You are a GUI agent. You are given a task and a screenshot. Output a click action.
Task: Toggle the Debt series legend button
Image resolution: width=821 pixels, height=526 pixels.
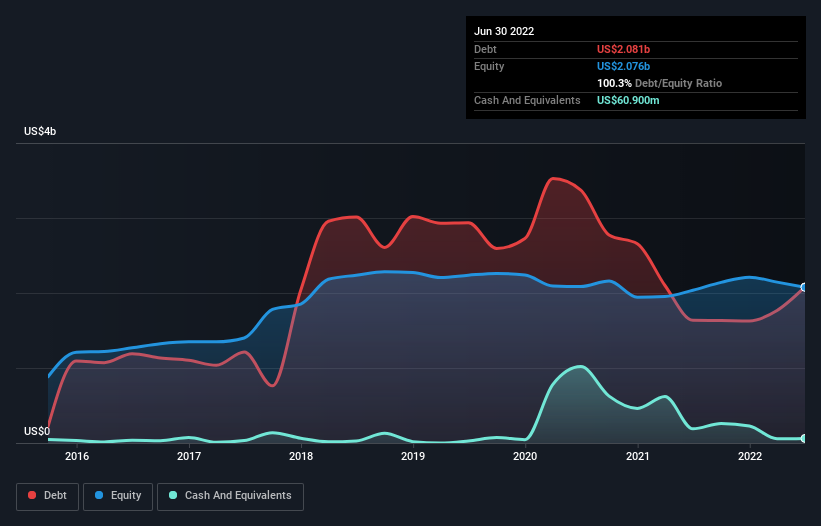click(48, 496)
